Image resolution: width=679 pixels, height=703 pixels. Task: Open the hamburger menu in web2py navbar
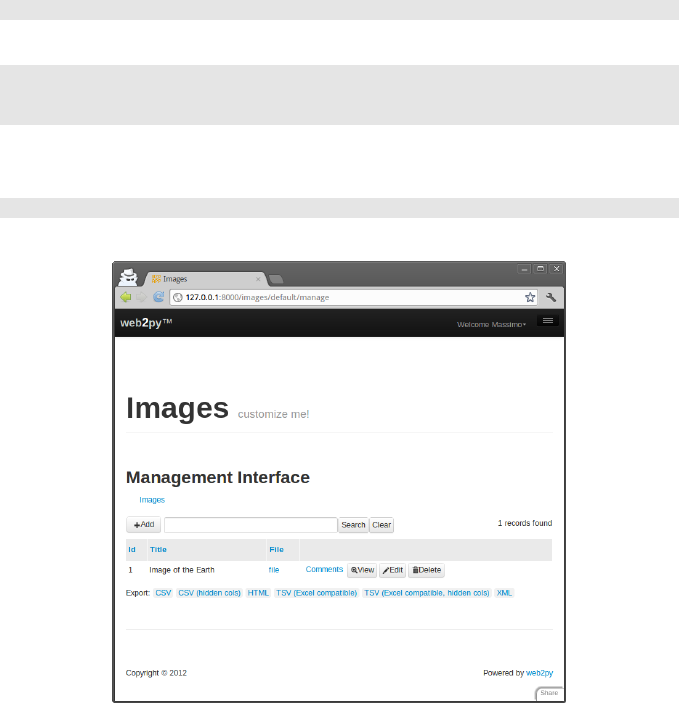pos(548,321)
